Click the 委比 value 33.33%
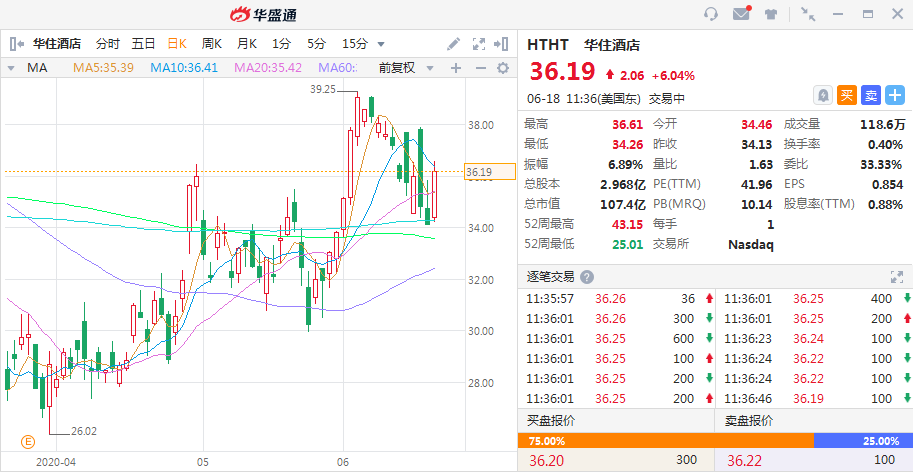The width and height of the screenshot is (914, 472). pos(881,164)
